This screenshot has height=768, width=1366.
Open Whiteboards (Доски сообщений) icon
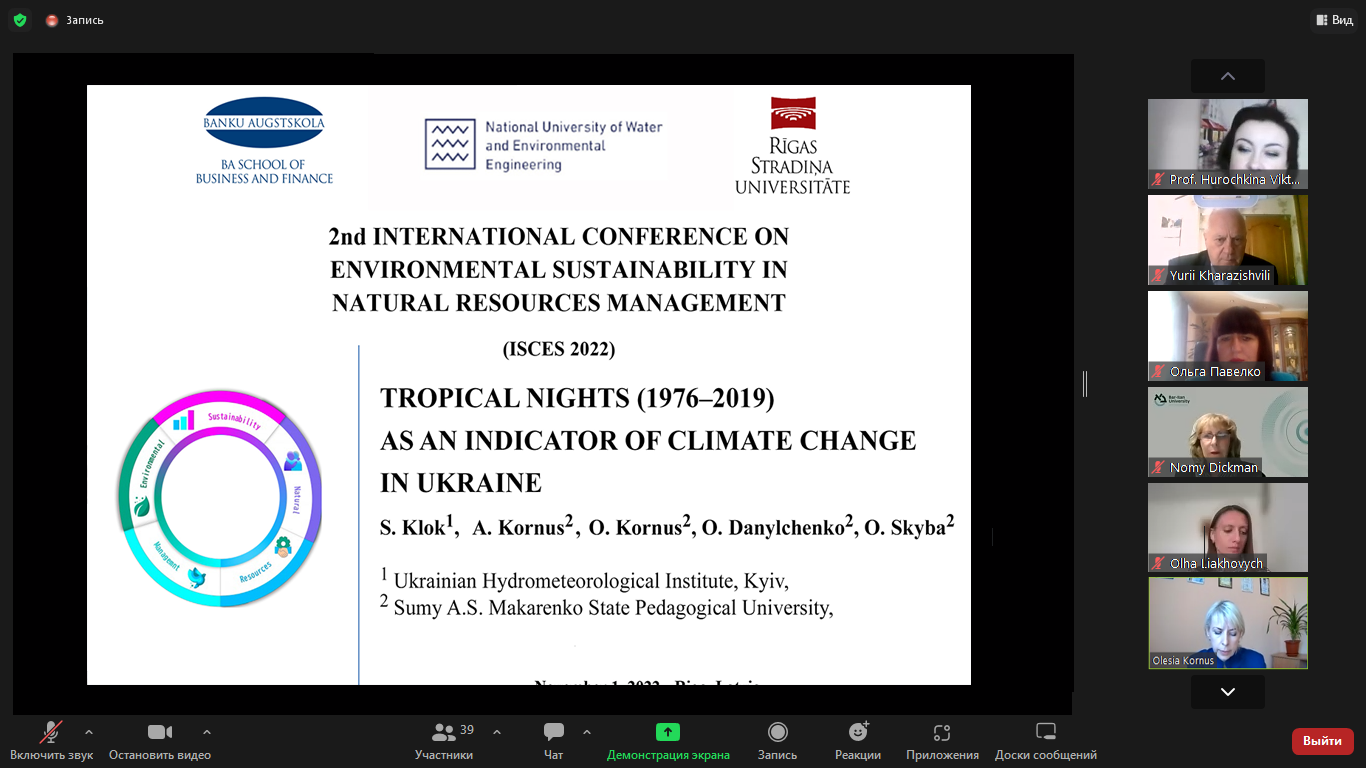(x=1045, y=733)
